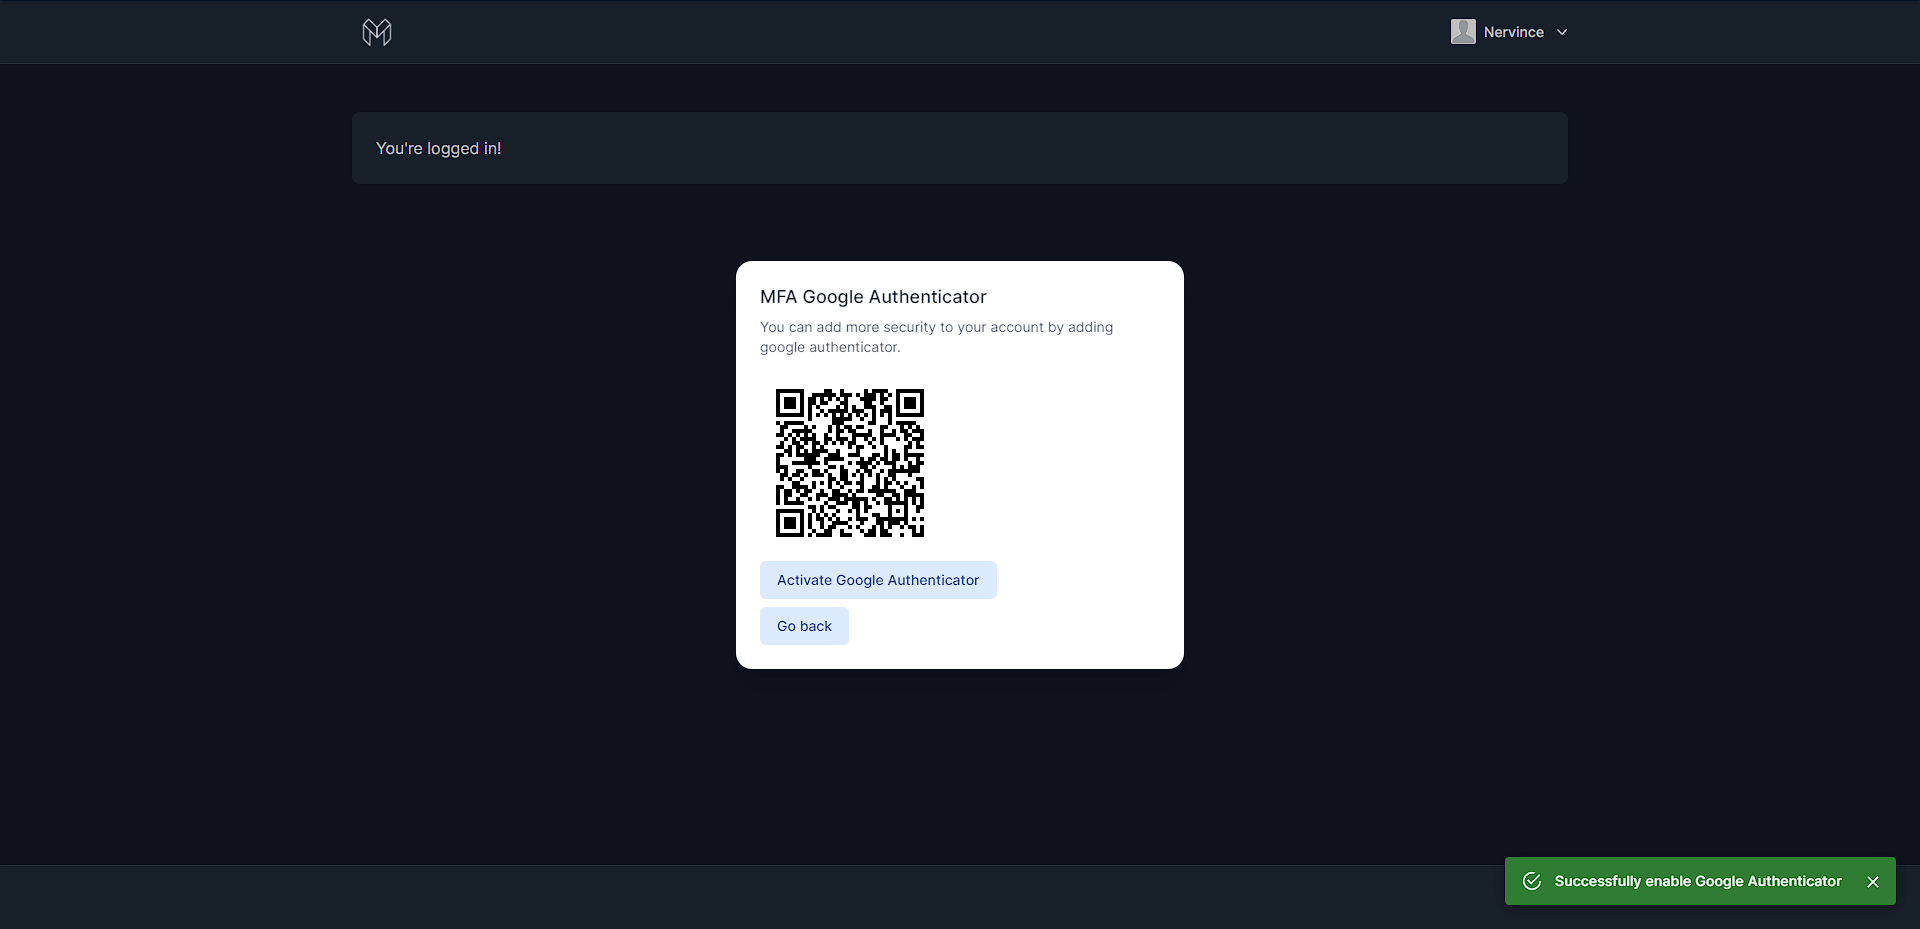Screen dimensions: 1920x929
Task: Click the 'MFA Google Authenticator' heading
Action: (873, 297)
